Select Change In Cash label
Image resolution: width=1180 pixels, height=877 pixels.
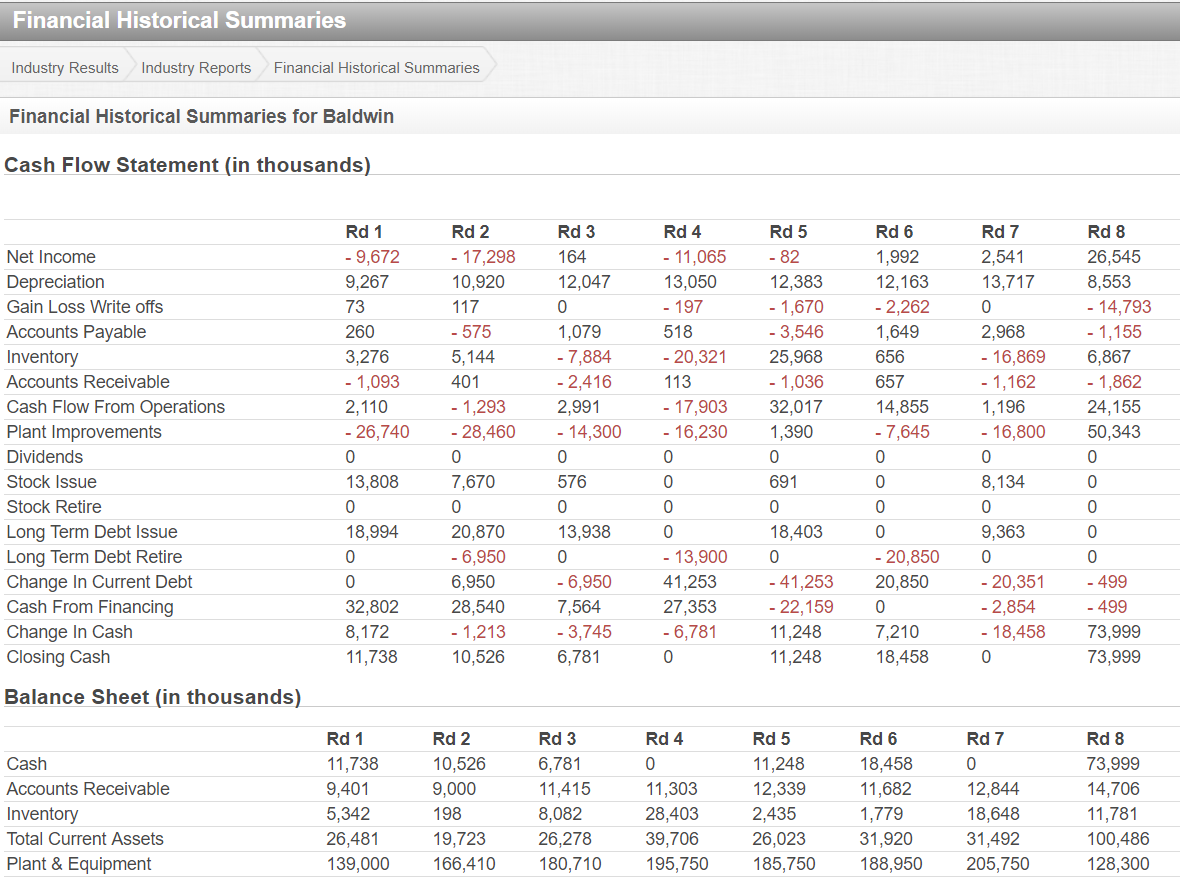click(70, 632)
